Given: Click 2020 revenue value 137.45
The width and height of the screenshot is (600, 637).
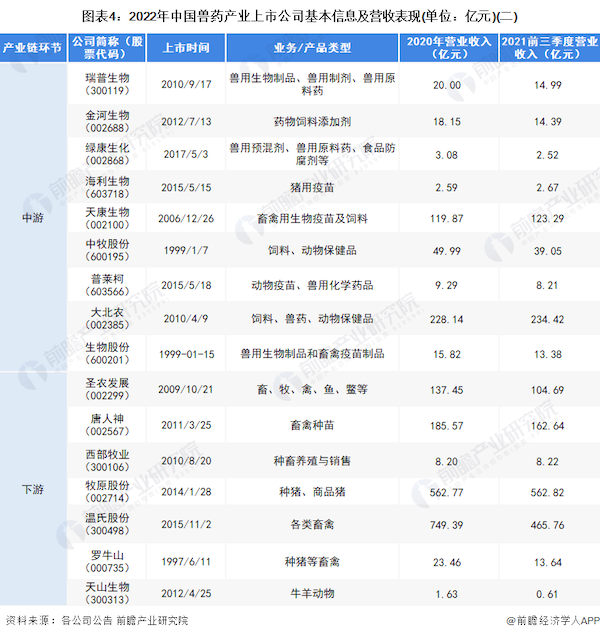Looking at the screenshot, I should (x=446, y=390).
